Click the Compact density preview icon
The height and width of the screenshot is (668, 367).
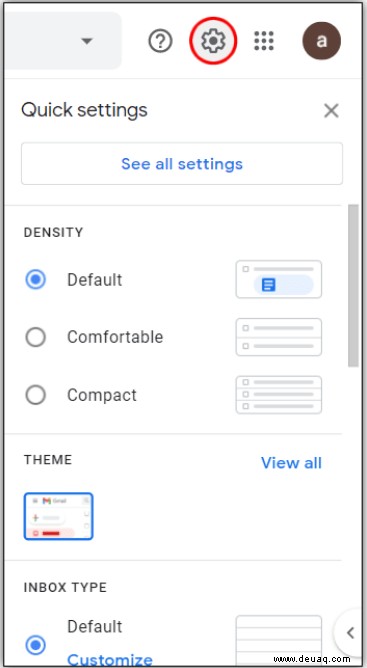click(x=279, y=395)
